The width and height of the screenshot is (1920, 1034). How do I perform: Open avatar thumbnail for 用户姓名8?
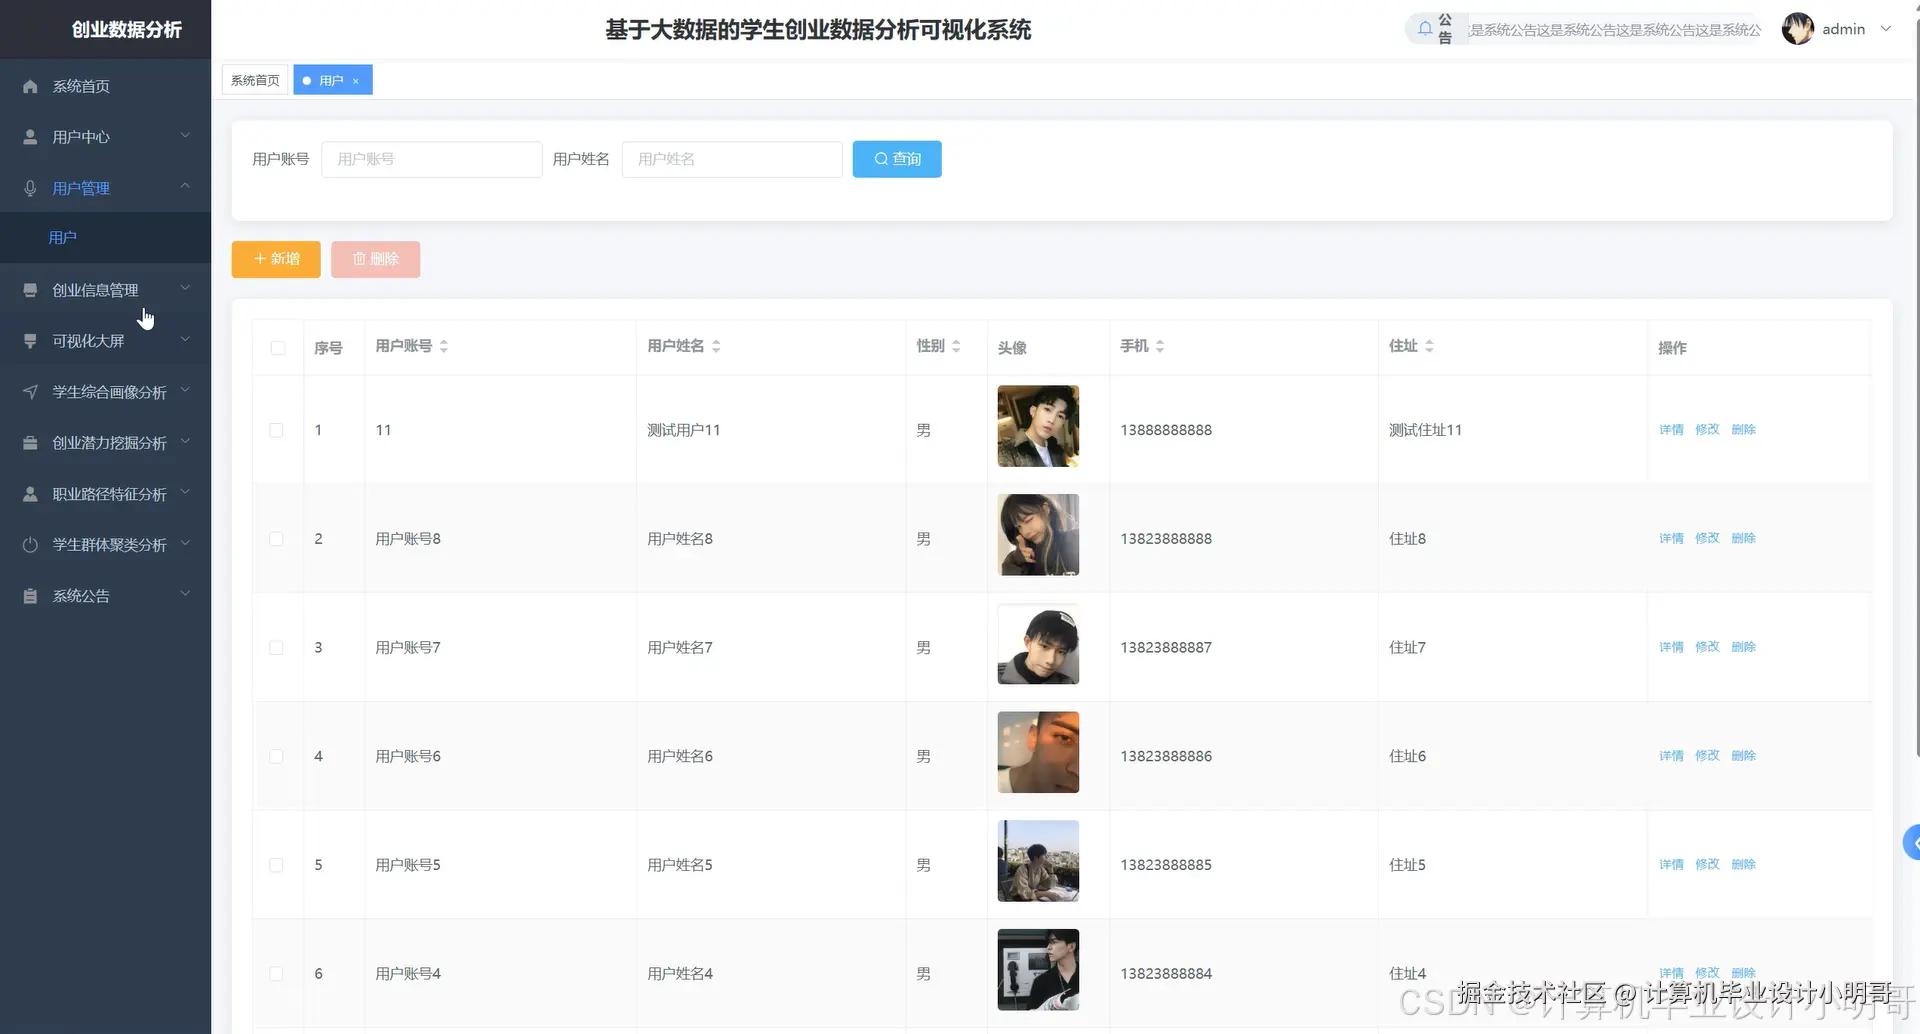tap(1038, 535)
